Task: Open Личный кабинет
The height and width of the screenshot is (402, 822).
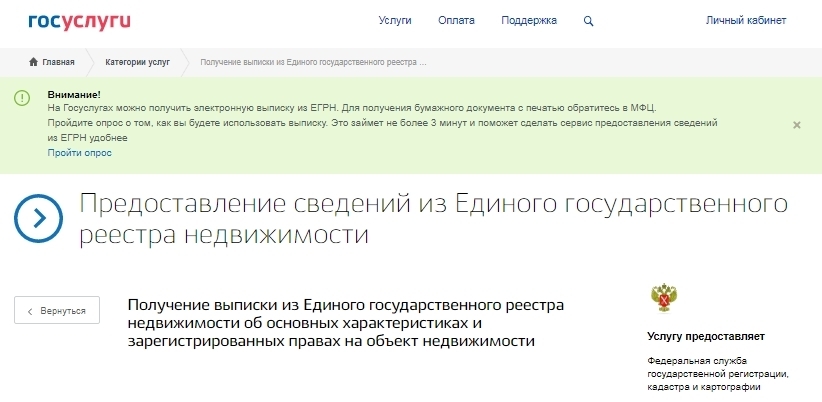Action: pyautogui.click(x=746, y=21)
